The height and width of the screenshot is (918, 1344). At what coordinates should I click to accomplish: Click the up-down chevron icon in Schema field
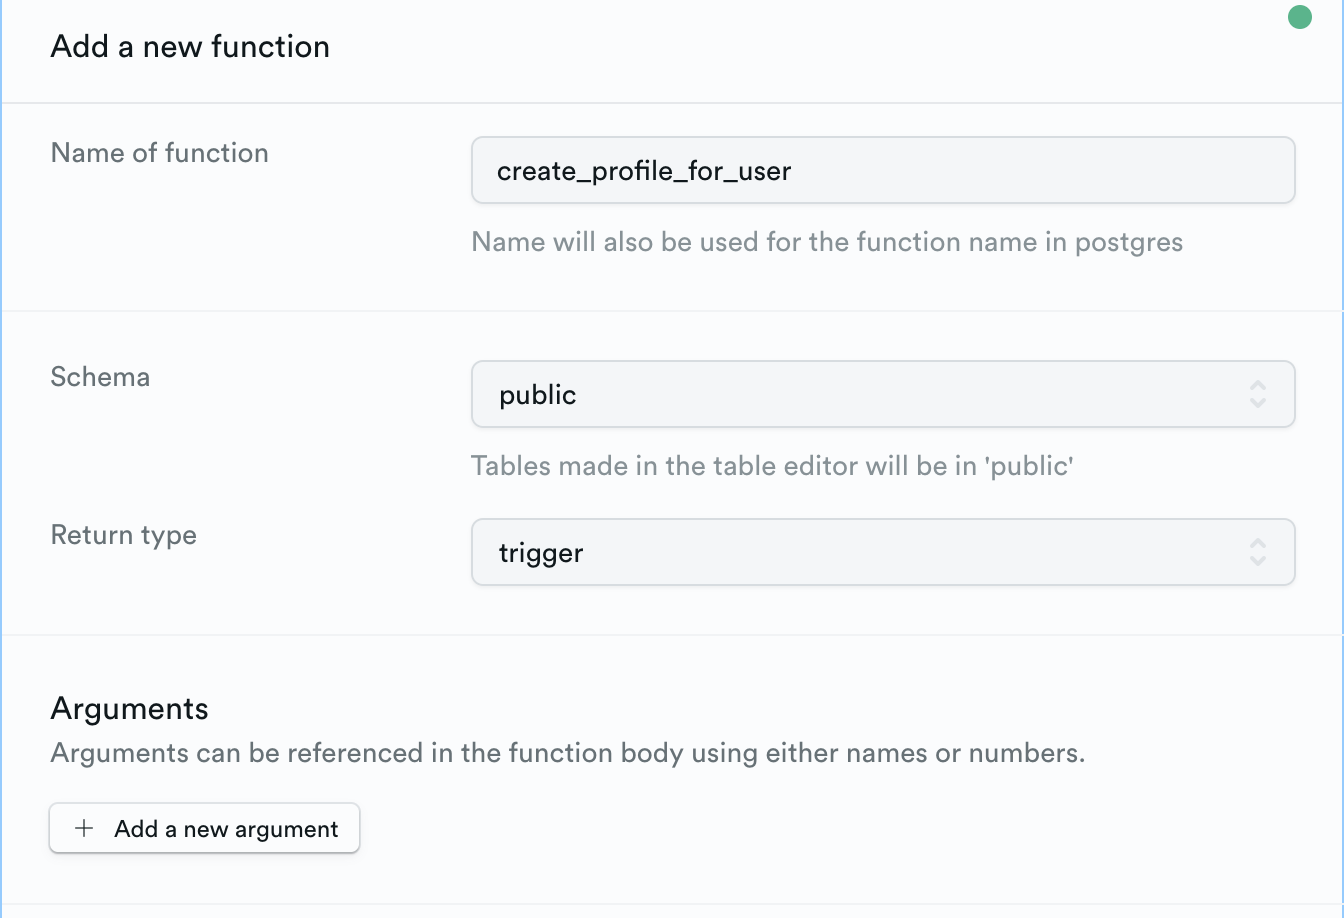pos(1258,394)
